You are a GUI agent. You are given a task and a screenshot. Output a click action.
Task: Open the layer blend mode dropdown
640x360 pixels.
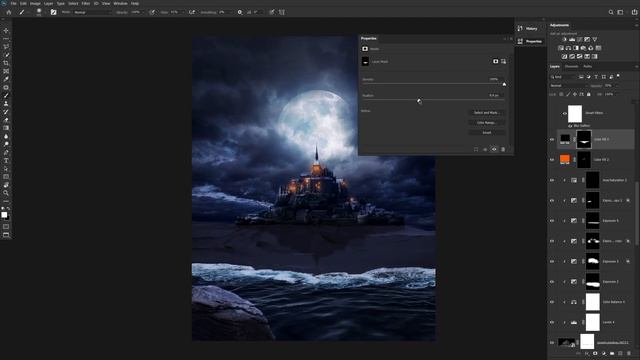coord(568,86)
